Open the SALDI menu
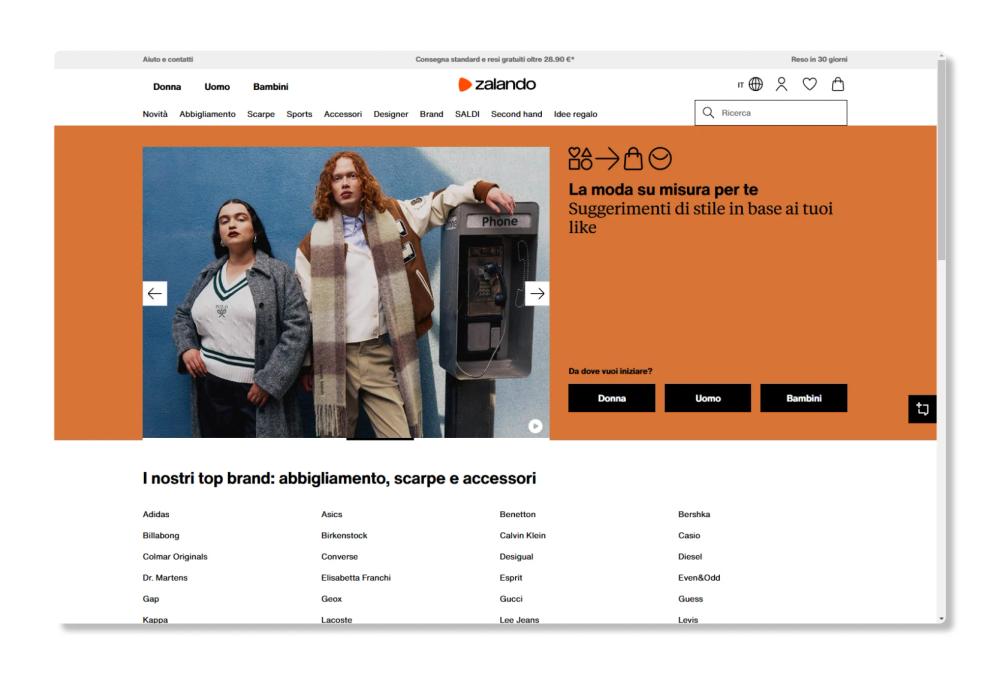This screenshot has height=674, width=1000. (x=467, y=114)
